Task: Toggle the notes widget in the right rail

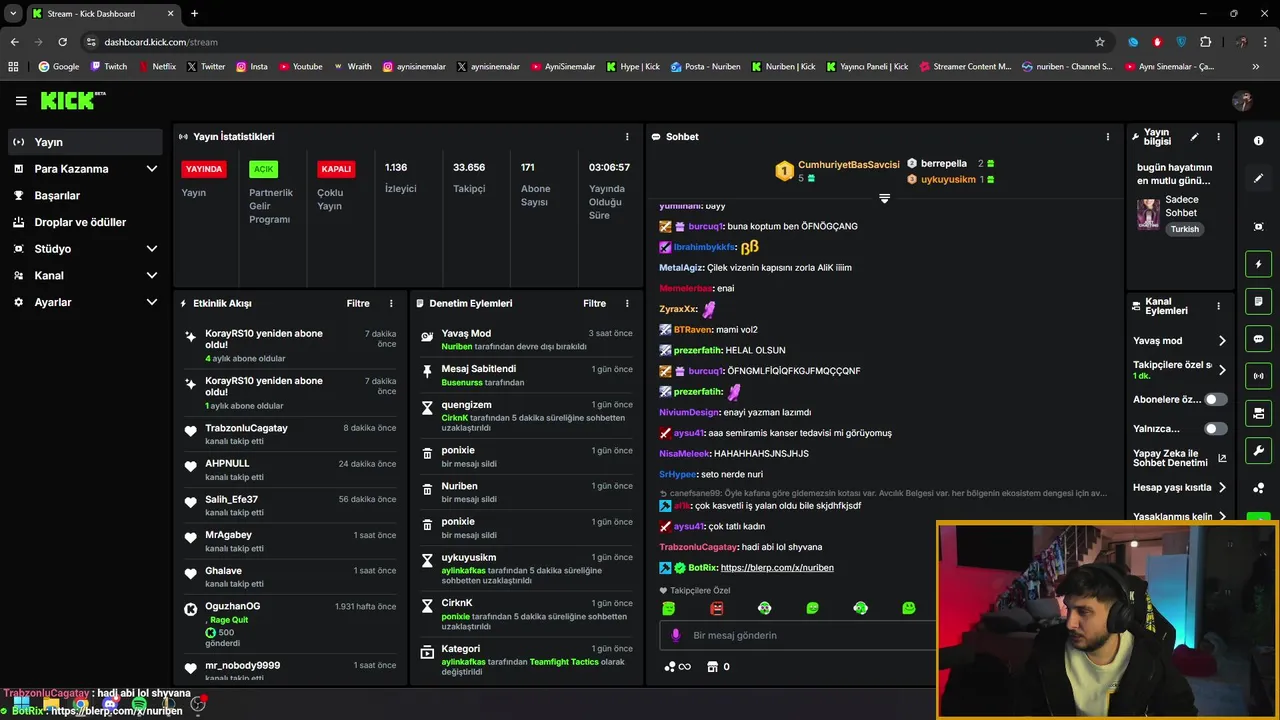Action: point(1259,301)
